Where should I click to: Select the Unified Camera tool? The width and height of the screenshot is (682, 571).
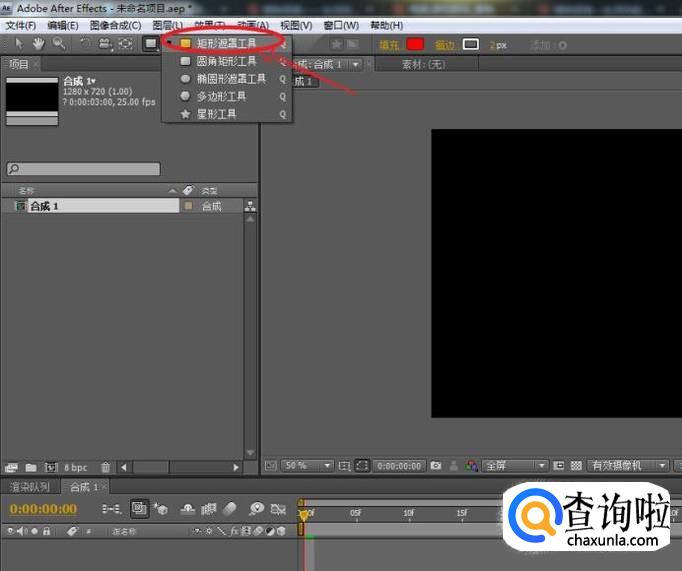point(104,44)
